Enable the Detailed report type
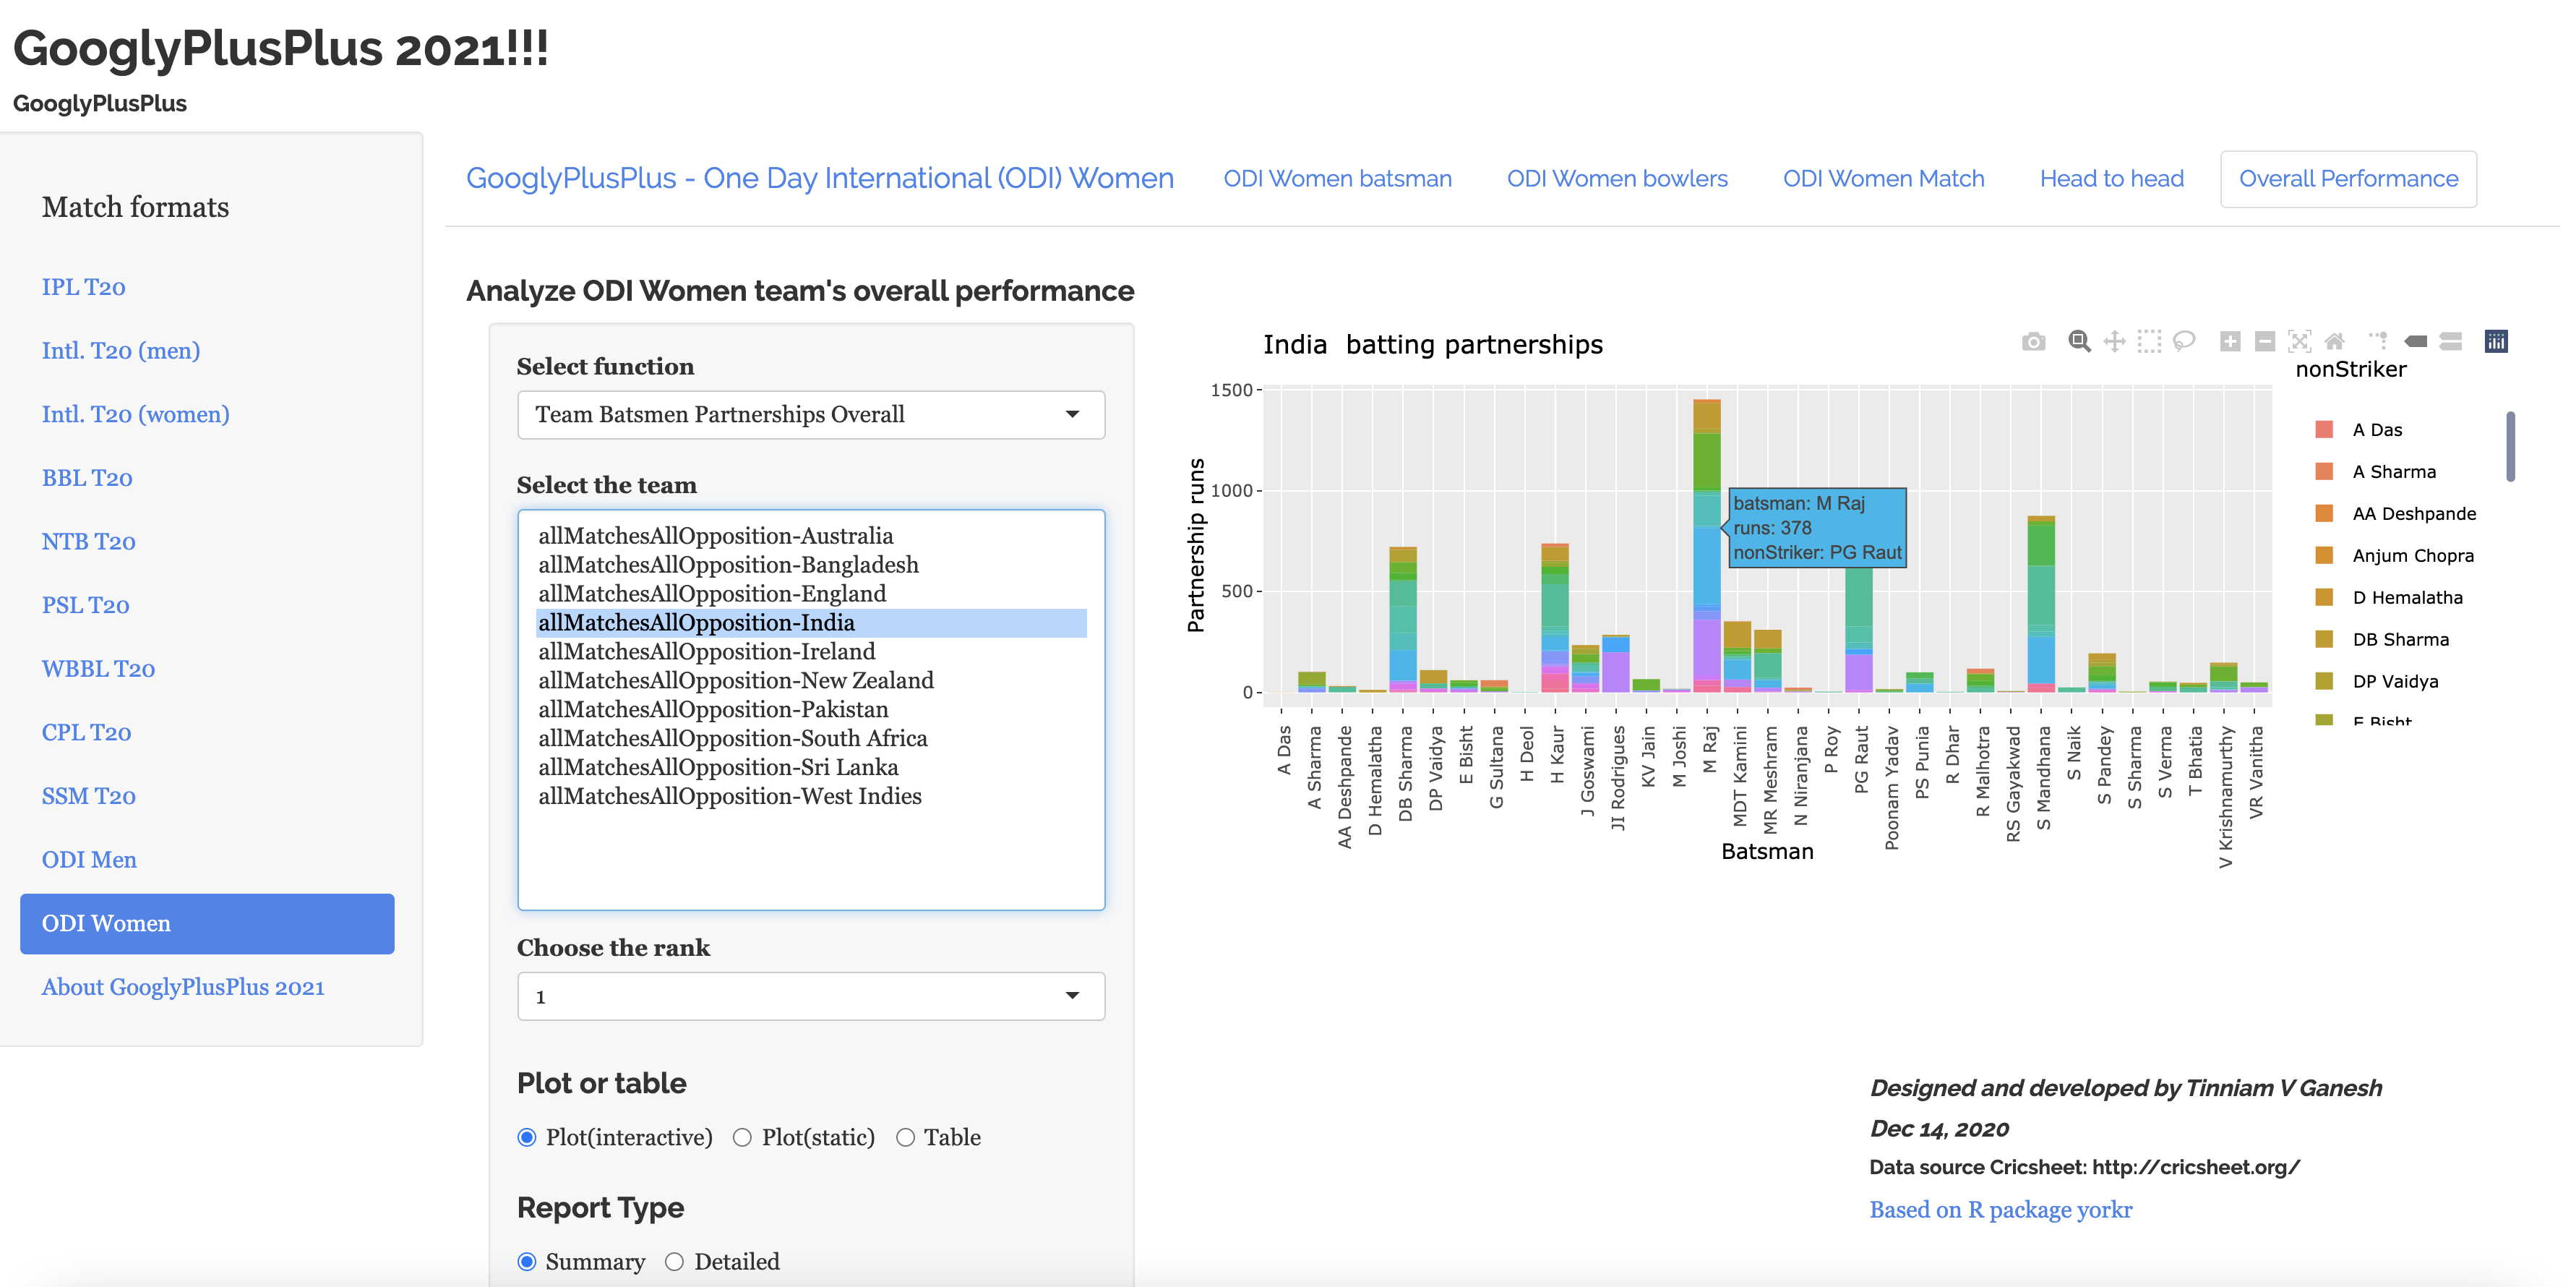2576x1287 pixels. pyautogui.click(x=675, y=1261)
